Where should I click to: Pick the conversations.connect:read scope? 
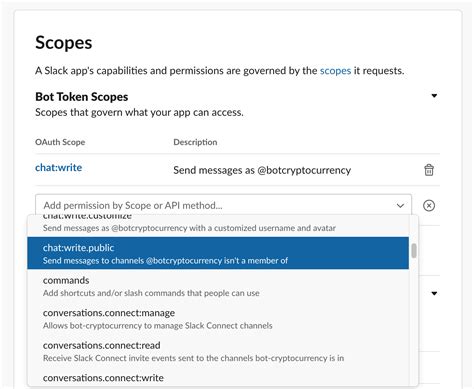coord(218,351)
